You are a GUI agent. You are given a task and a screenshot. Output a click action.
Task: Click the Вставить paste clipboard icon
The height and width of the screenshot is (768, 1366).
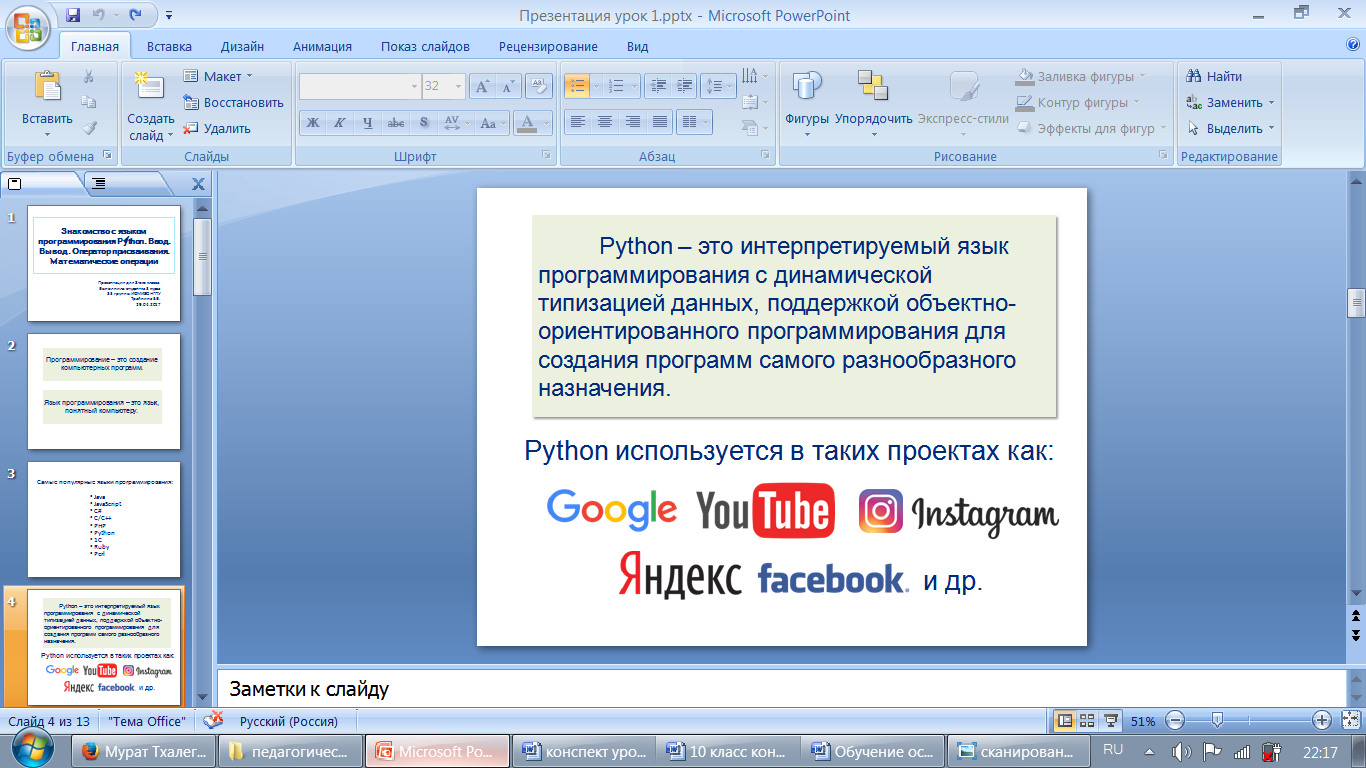pos(47,87)
